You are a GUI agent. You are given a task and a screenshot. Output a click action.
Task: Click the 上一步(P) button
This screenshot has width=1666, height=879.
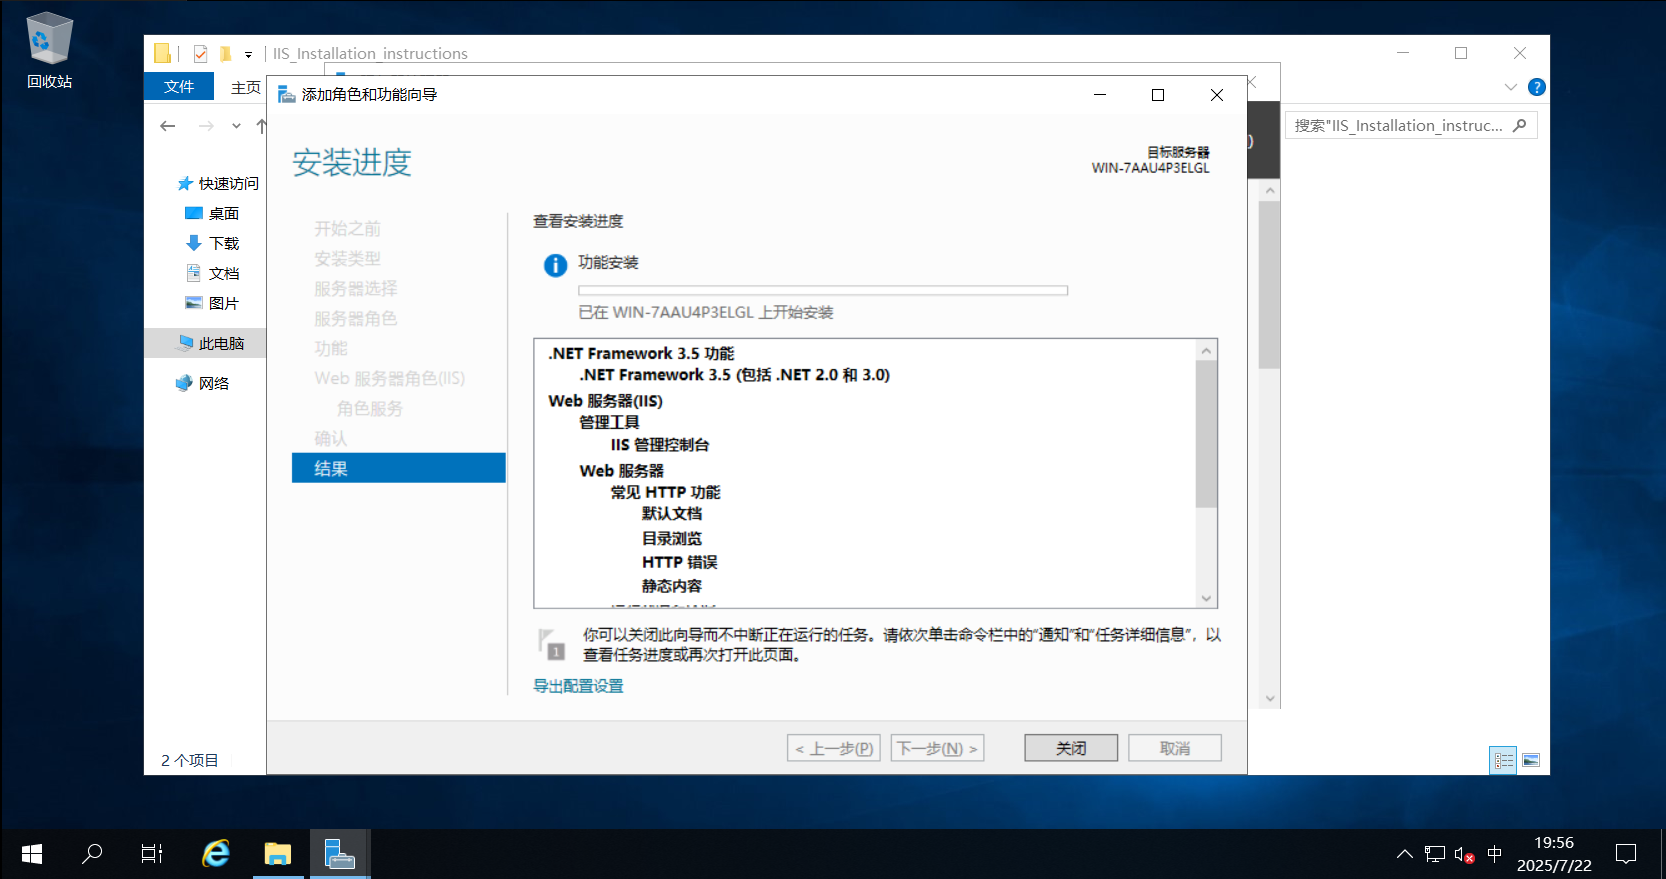coord(834,748)
